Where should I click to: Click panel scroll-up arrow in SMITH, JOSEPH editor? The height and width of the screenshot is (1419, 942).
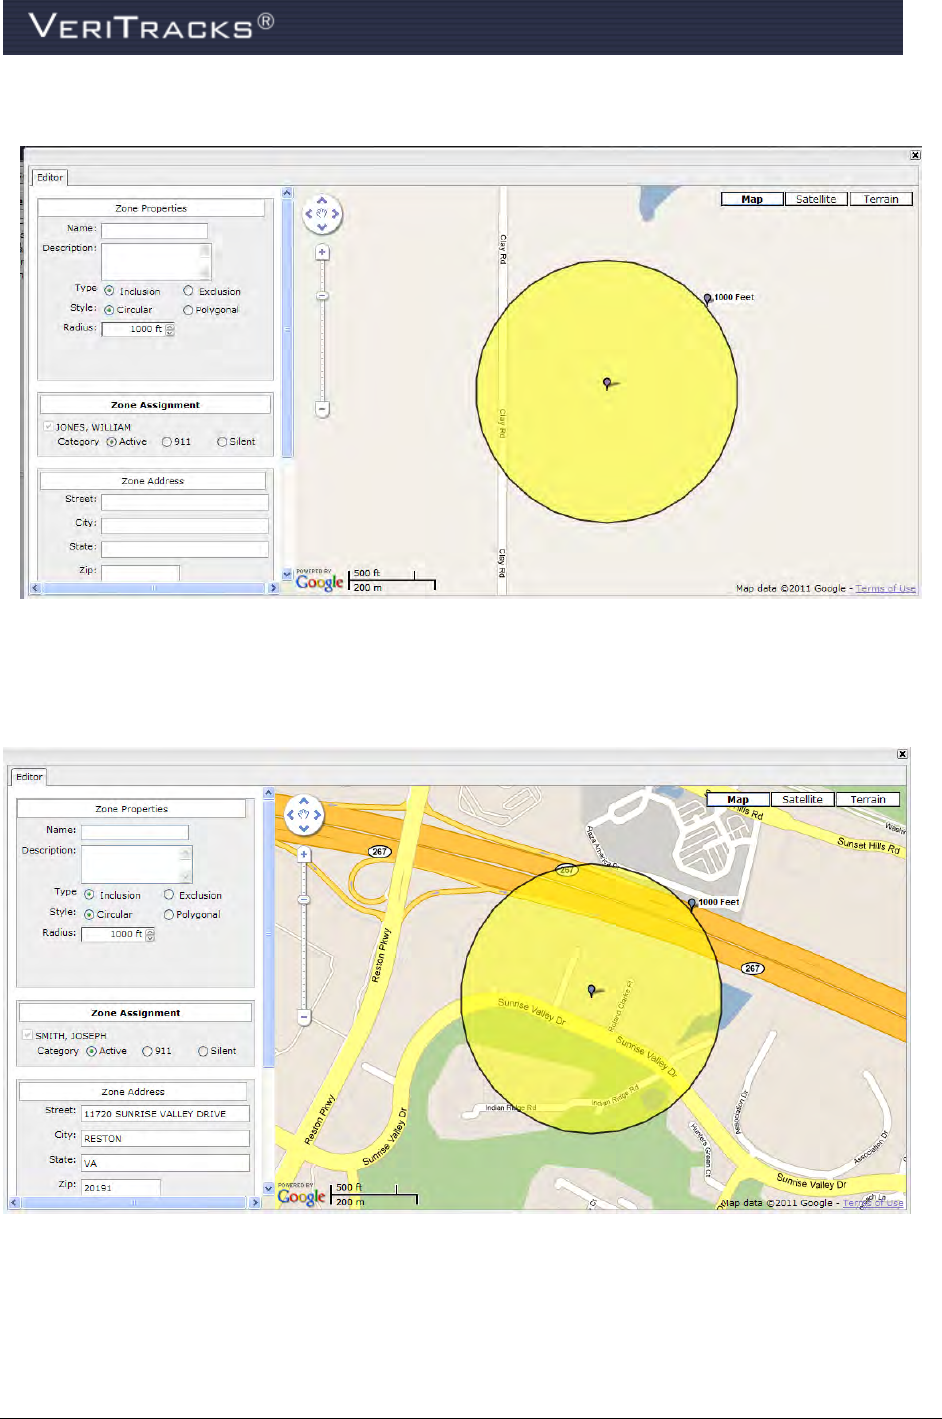pos(268,793)
